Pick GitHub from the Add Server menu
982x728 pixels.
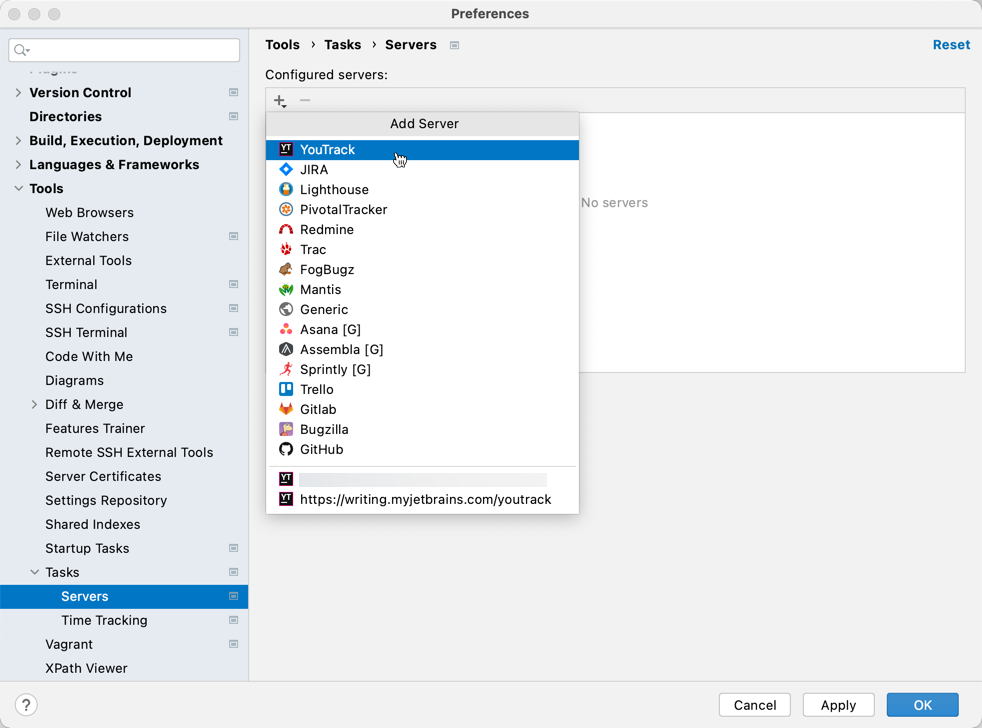point(320,449)
